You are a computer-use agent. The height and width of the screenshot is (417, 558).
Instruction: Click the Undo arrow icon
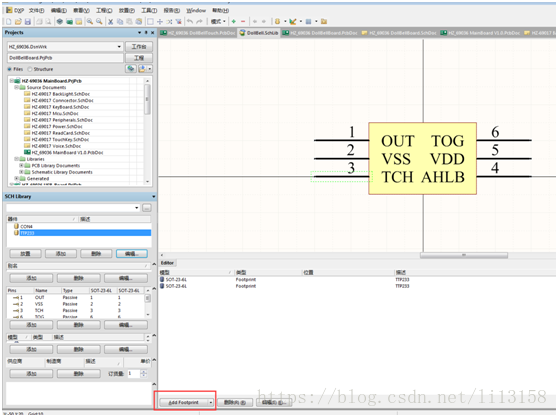coord(190,22)
